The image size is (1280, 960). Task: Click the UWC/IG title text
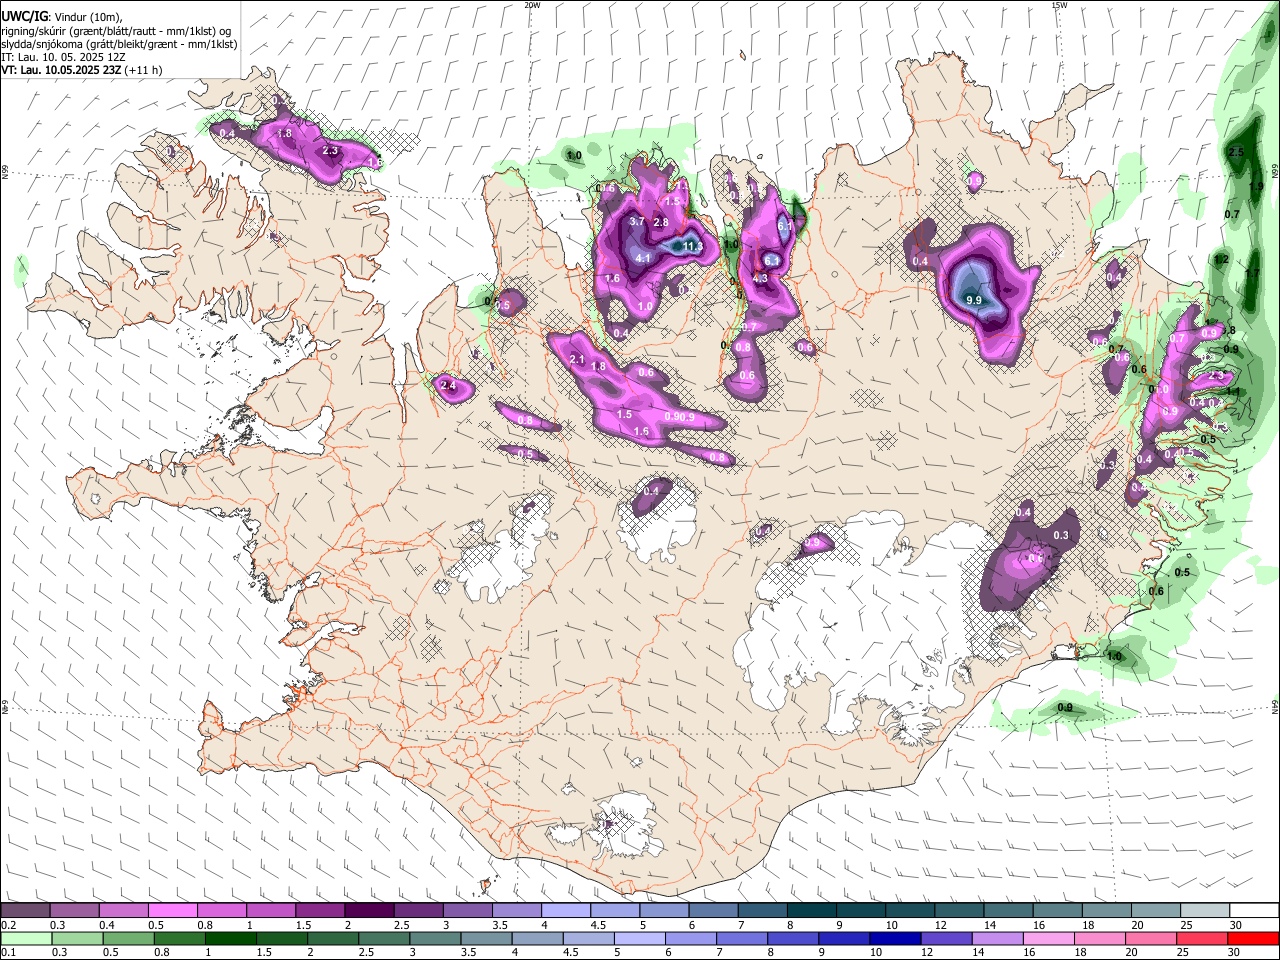(x=24, y=15)
